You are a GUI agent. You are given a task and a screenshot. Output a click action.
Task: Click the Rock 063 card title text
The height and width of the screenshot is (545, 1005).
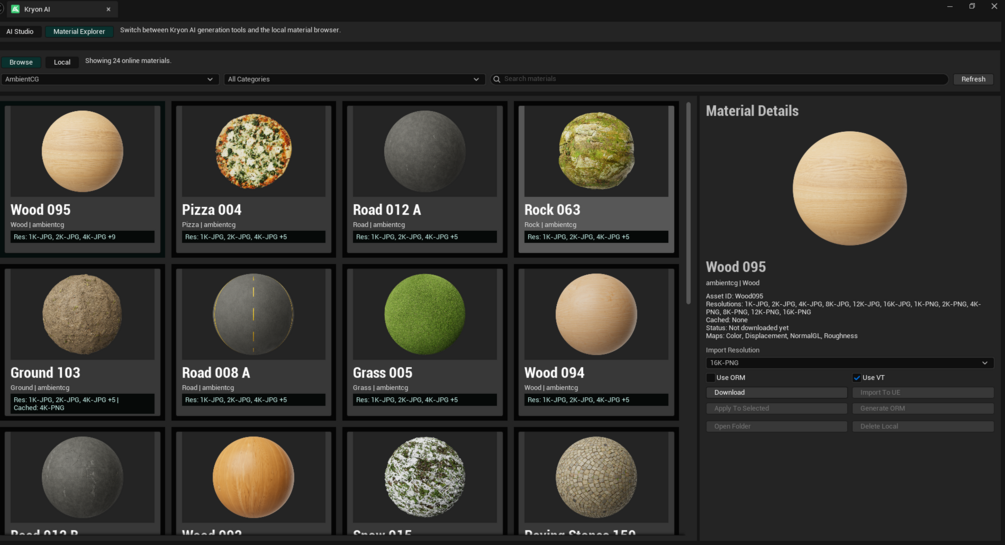[552, 210]
